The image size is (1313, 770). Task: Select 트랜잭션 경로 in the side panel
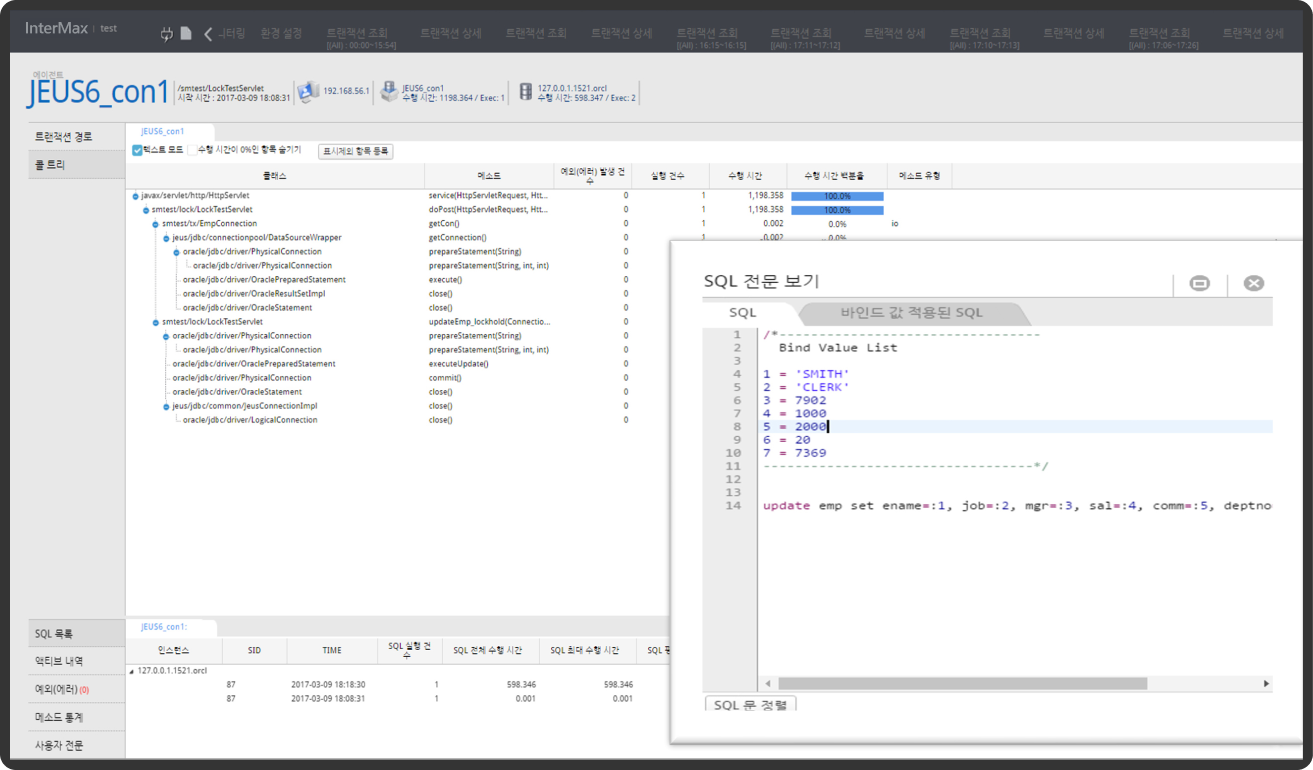(64, 137)
